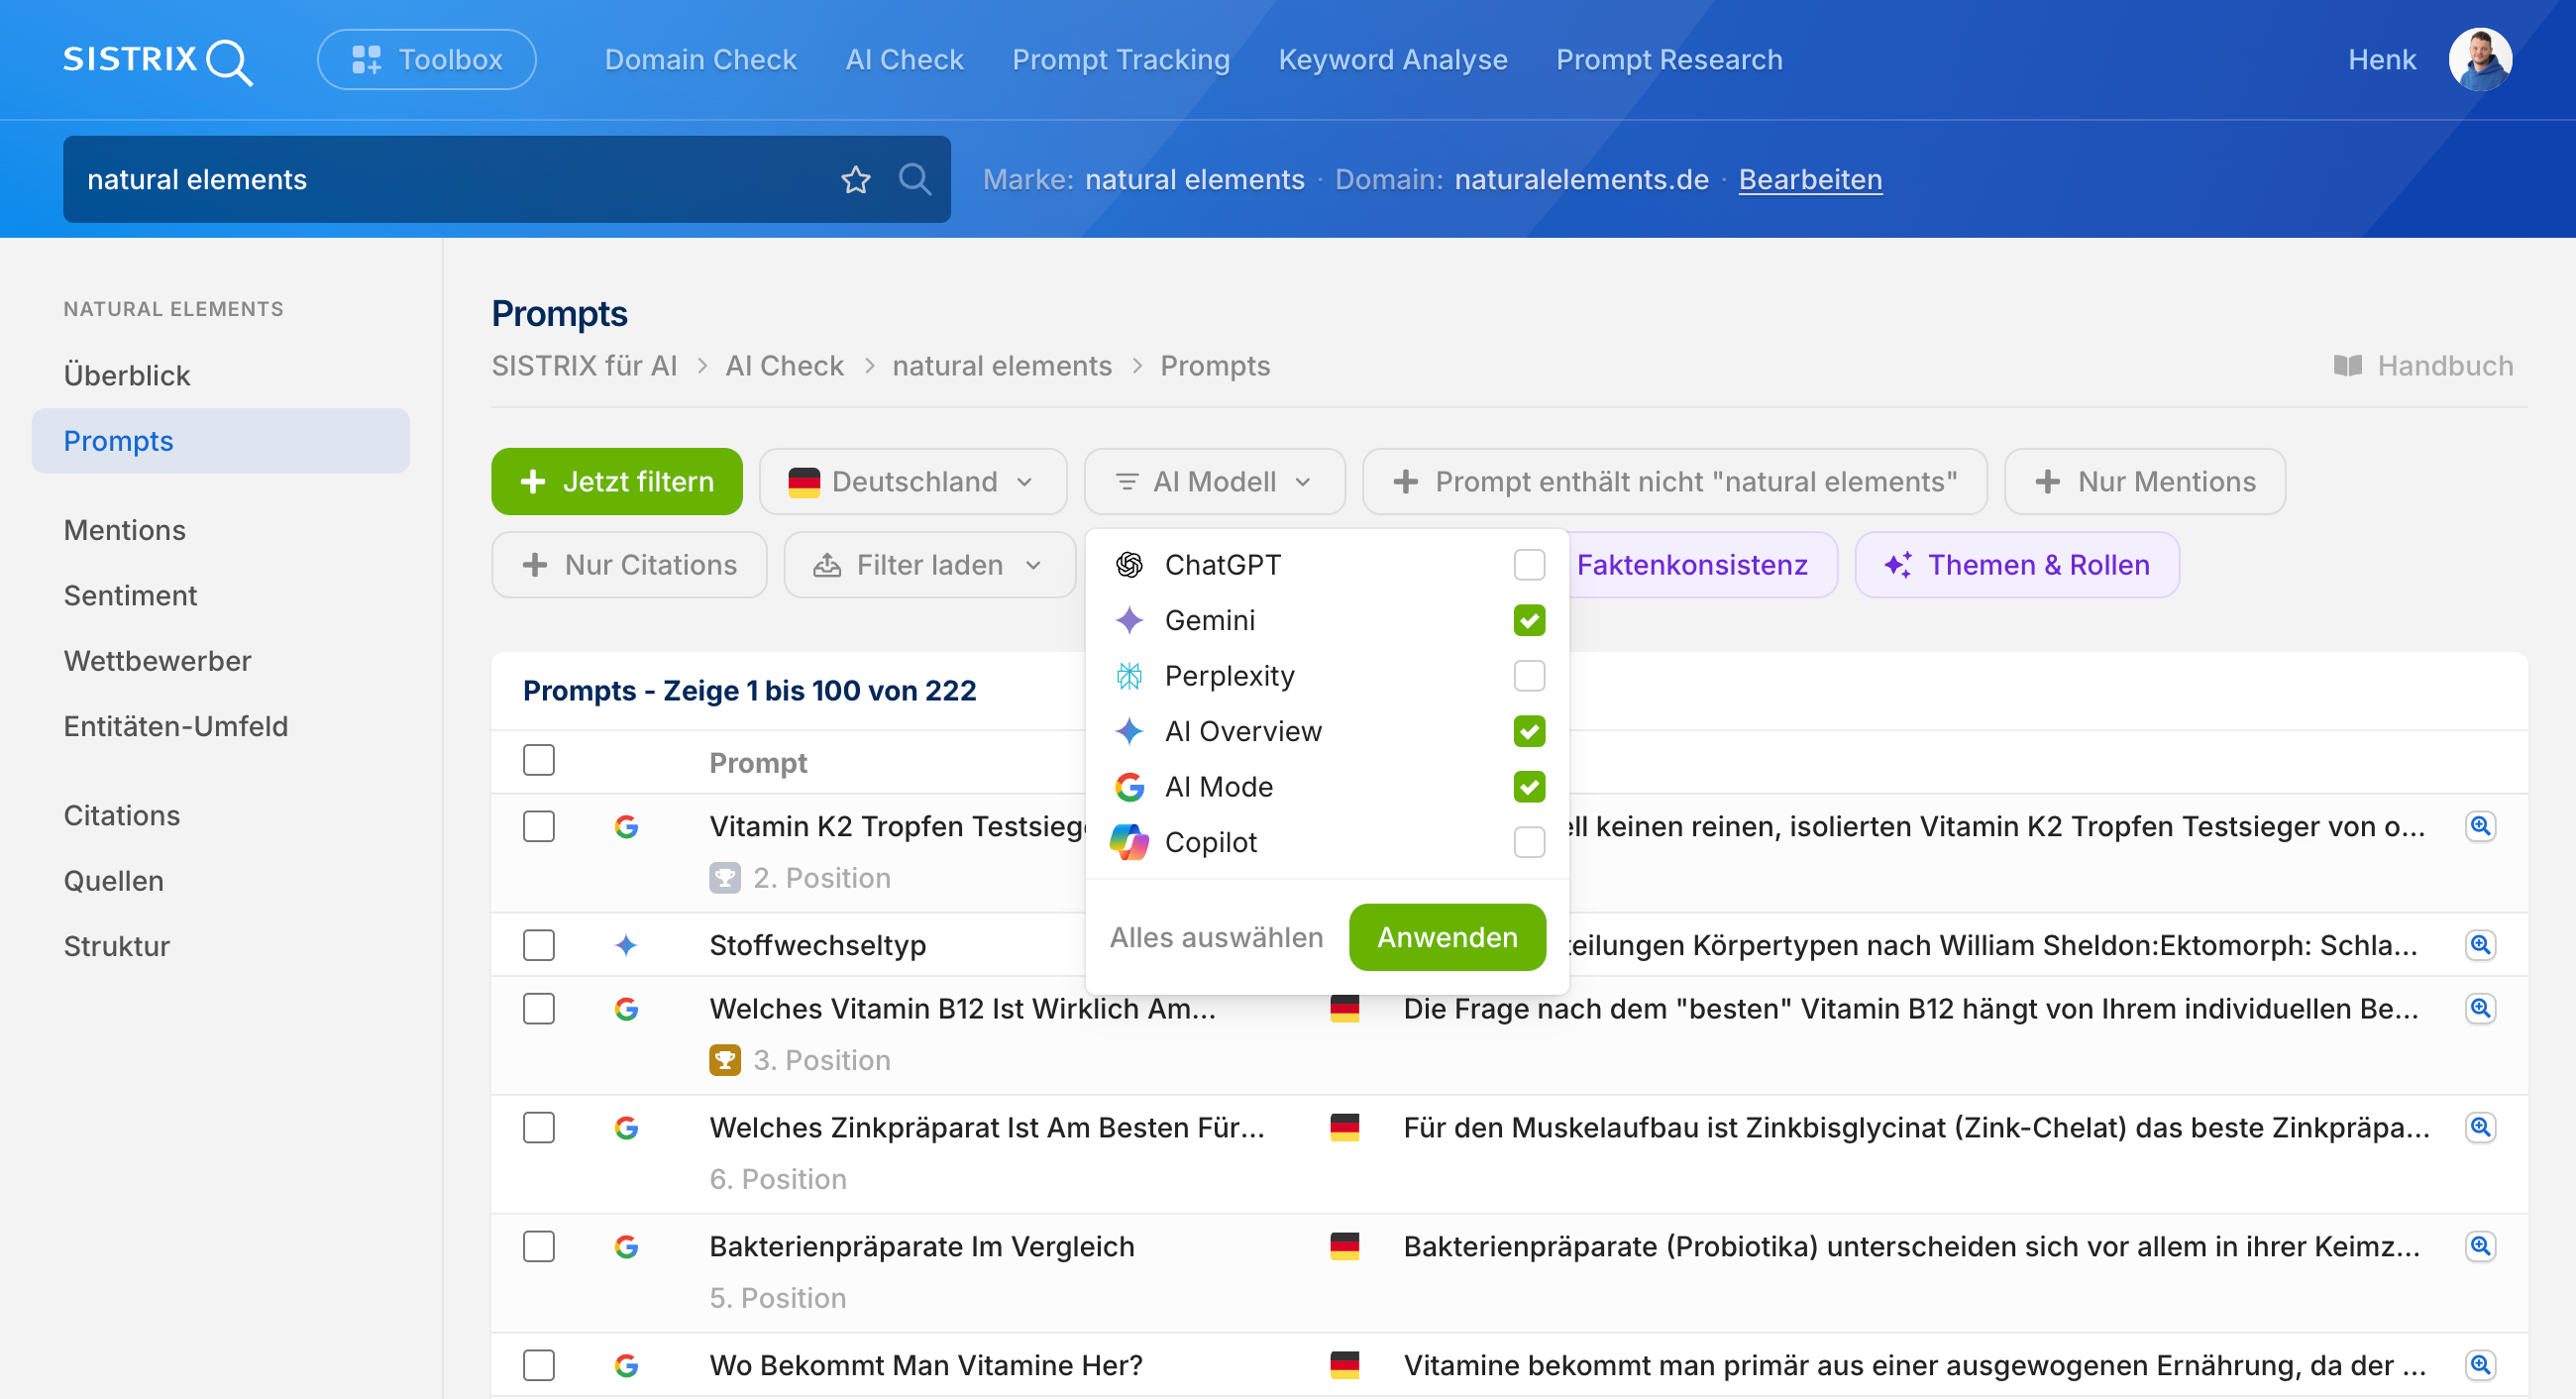
Task: Select the Vitamin K2 Tropfen row checkbox
Action: [x=539, y=827]
